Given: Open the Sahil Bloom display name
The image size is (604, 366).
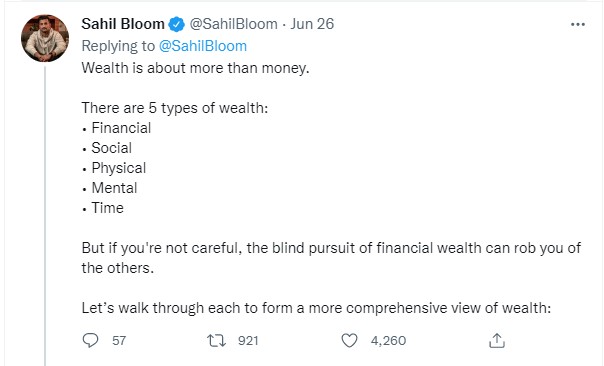Looking at the screenshot, I should coord(123,24).
